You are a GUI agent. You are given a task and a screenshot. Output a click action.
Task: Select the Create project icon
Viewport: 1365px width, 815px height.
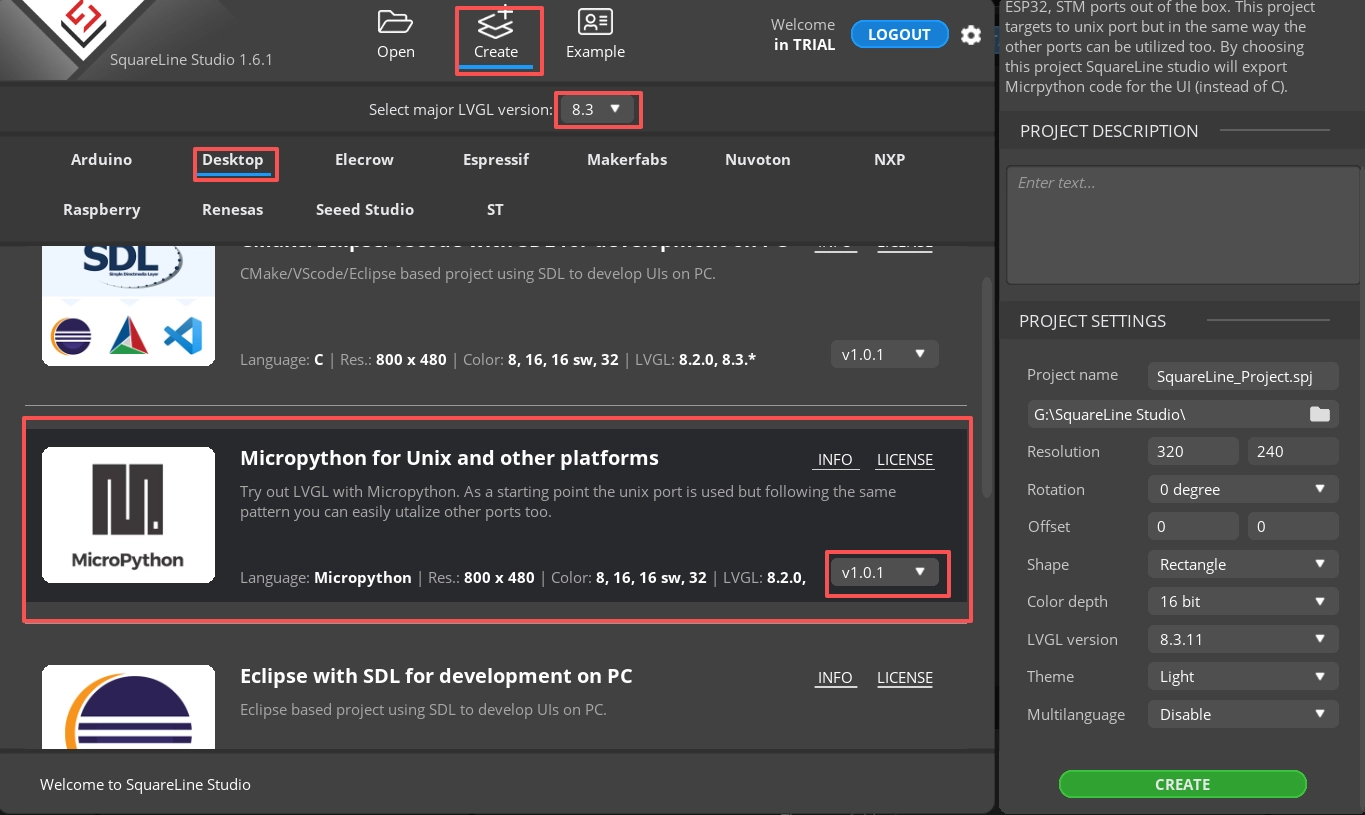click(x=496, y=36)
